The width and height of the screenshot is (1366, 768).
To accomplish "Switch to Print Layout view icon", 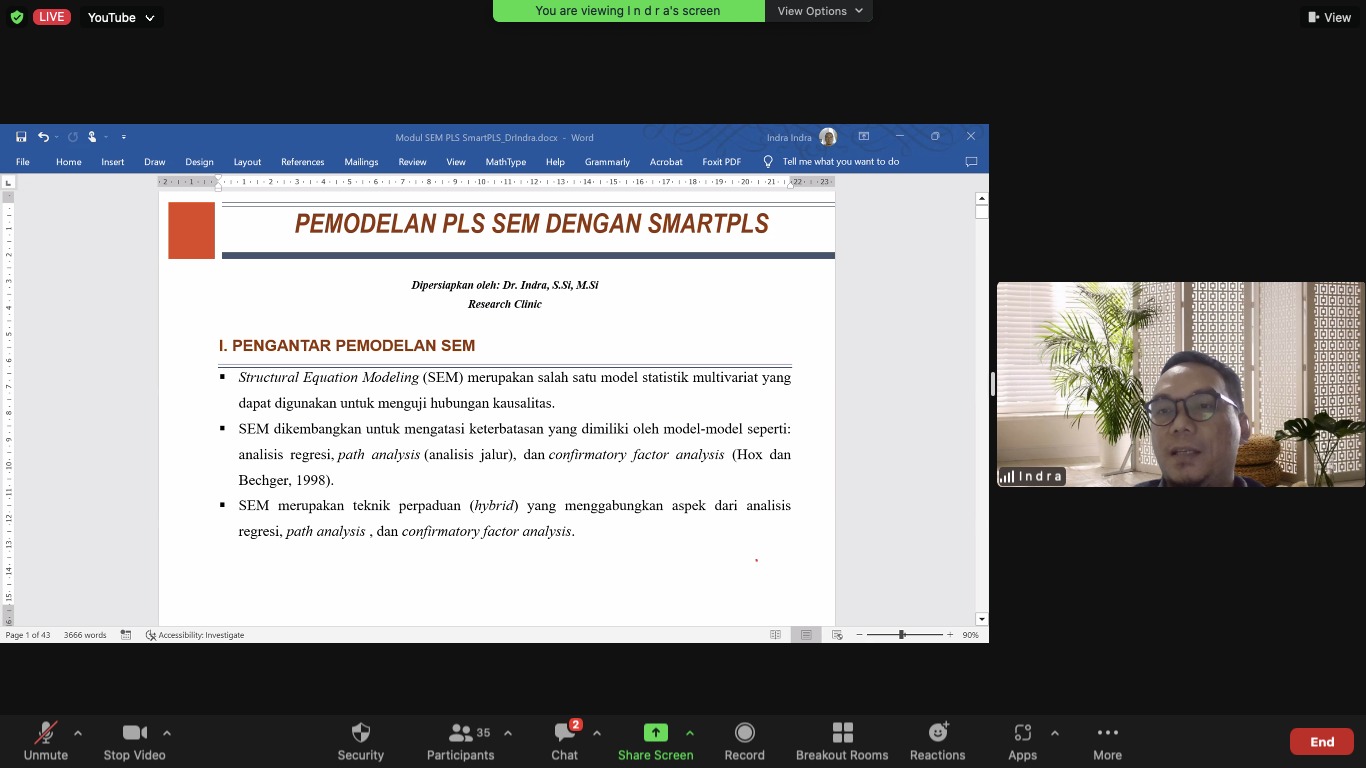I will pyautogui.click(x=806, y=635).
